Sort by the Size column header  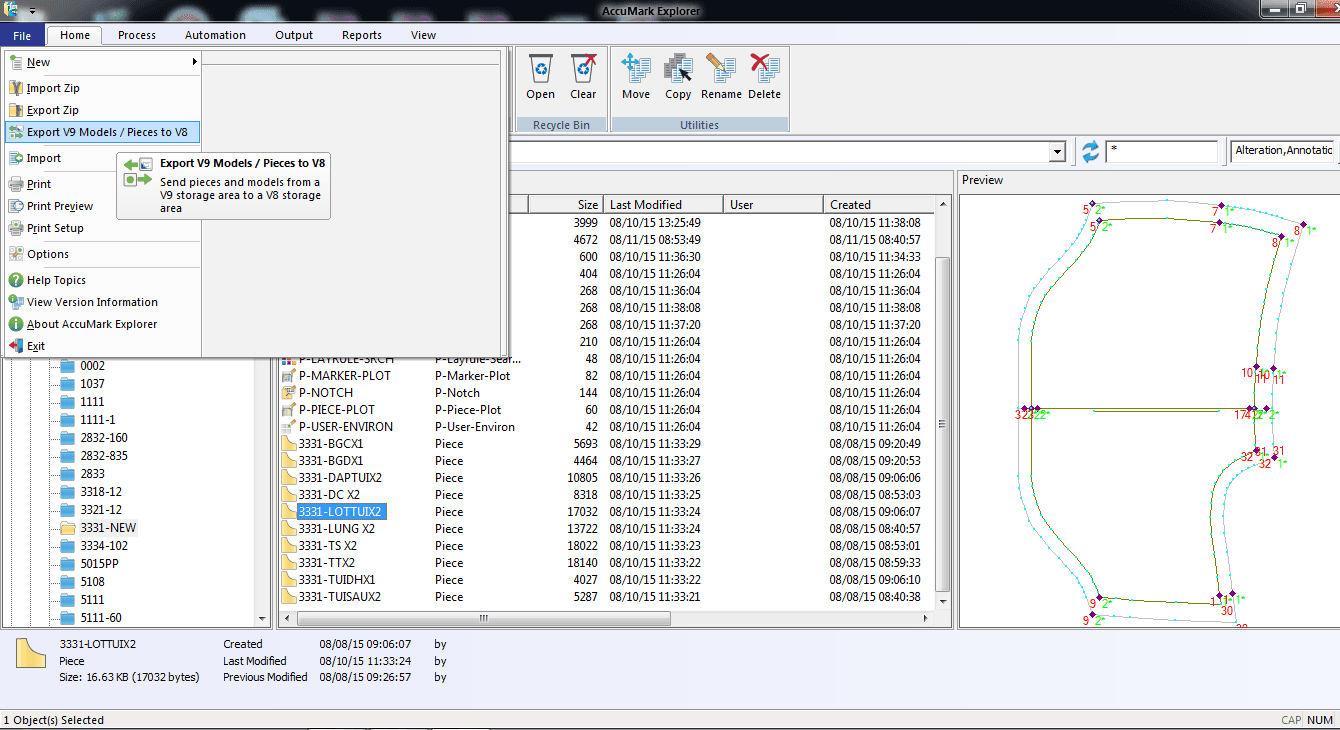point(566,204)
